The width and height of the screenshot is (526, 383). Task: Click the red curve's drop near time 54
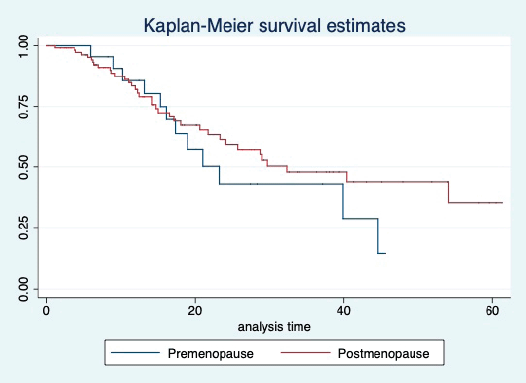(448, 192)
